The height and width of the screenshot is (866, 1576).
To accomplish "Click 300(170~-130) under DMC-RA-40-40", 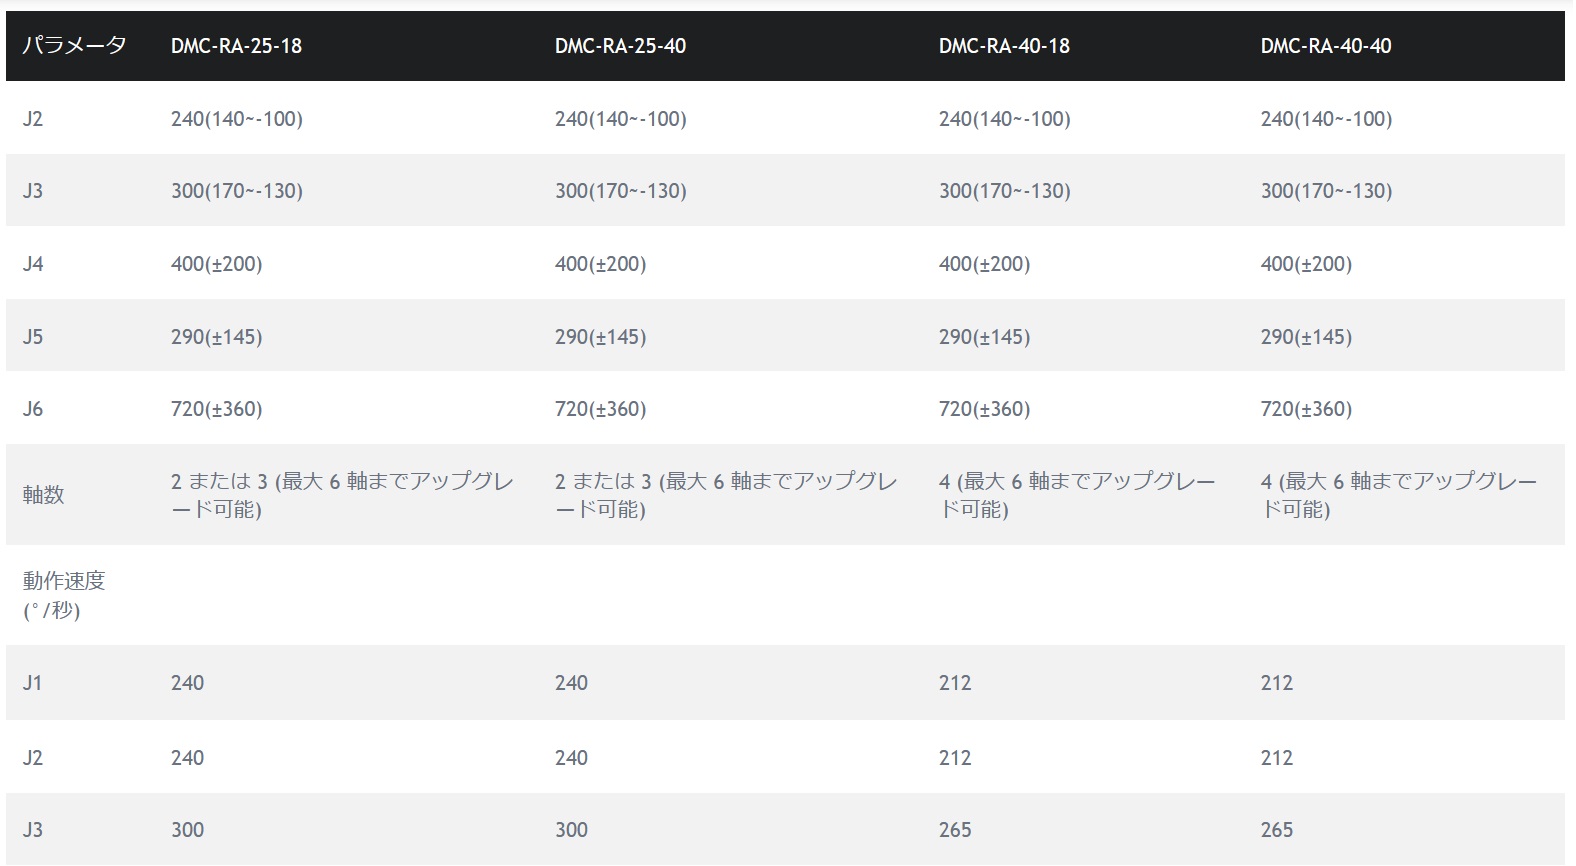I will pos(1326,191).
